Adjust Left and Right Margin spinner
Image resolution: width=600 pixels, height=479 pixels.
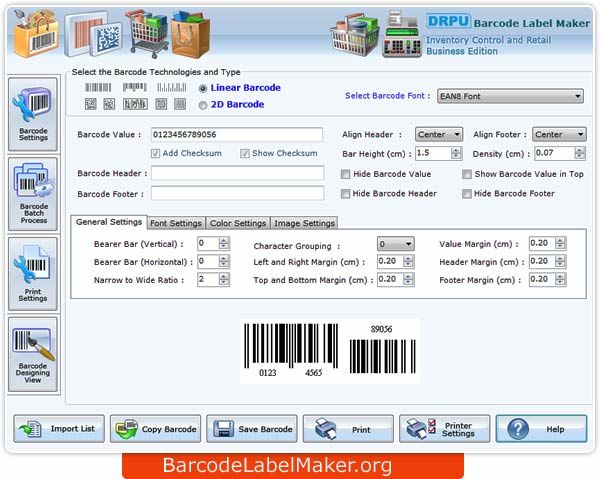(x=408, y=261)
